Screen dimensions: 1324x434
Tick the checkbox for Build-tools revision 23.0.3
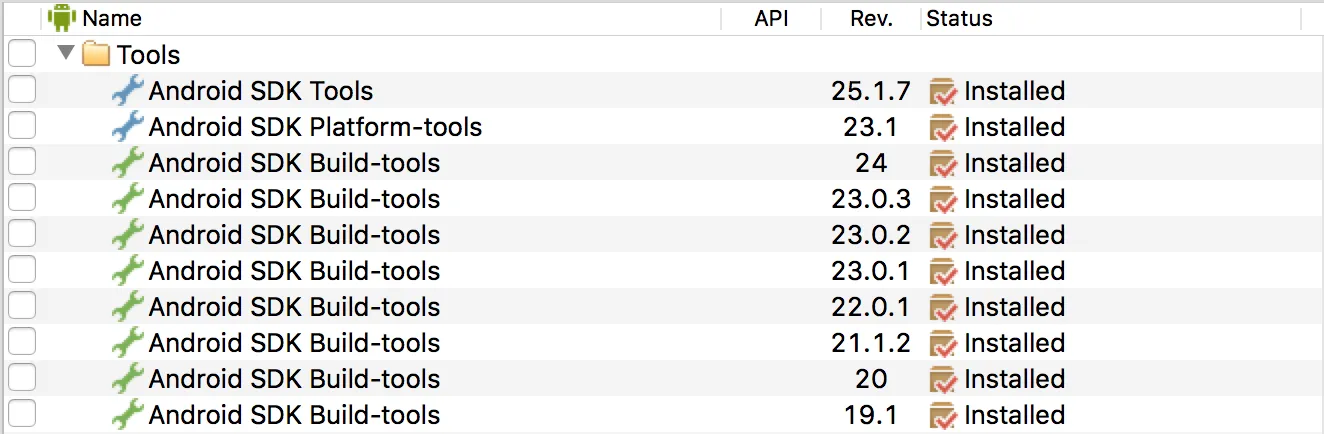click(x=22, y=198)
